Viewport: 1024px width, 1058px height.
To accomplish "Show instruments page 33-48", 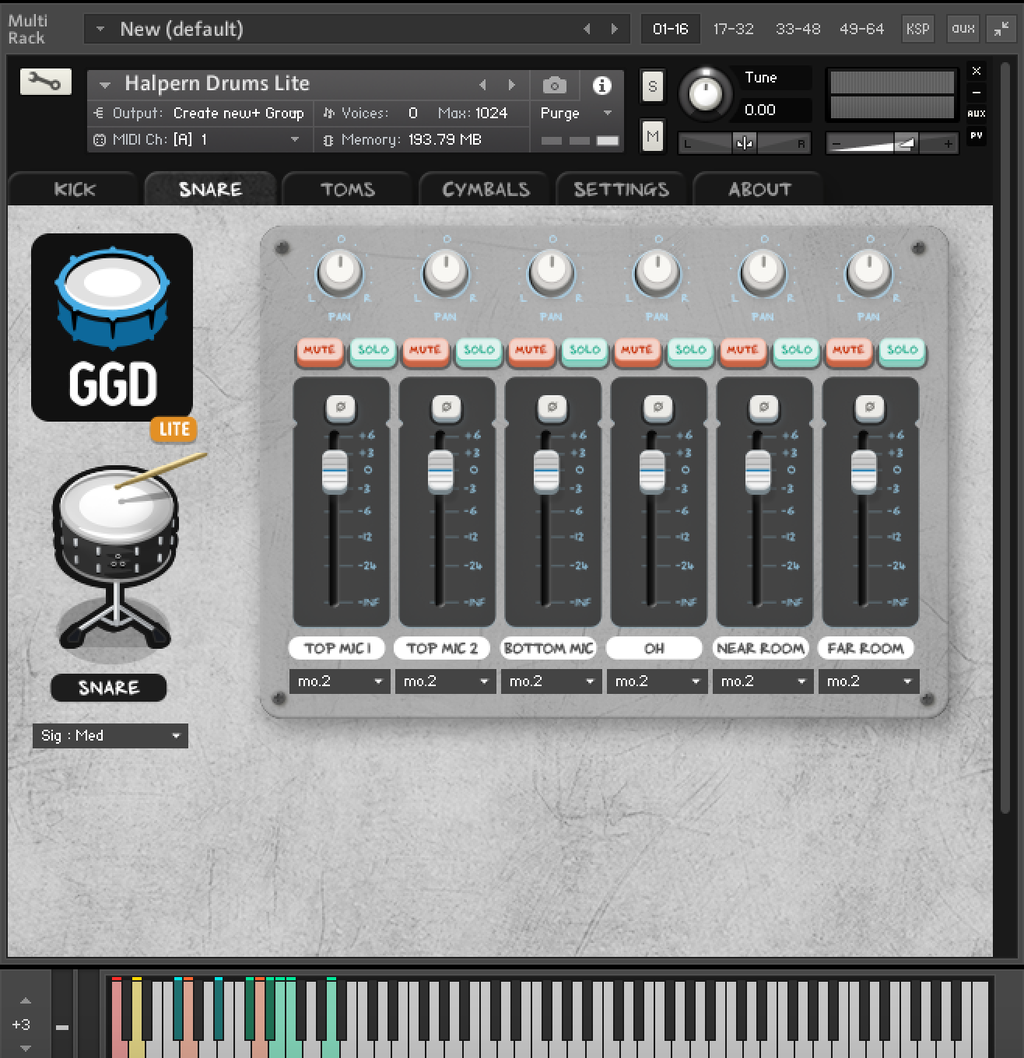I will 797,29.
